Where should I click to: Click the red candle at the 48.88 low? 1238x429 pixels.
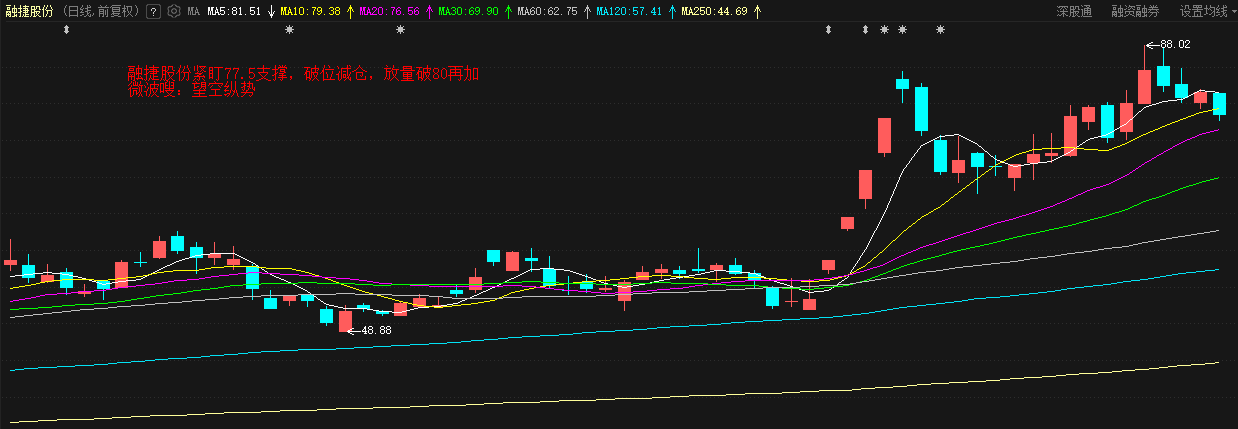pyautogui.click(x=346, y=320)
